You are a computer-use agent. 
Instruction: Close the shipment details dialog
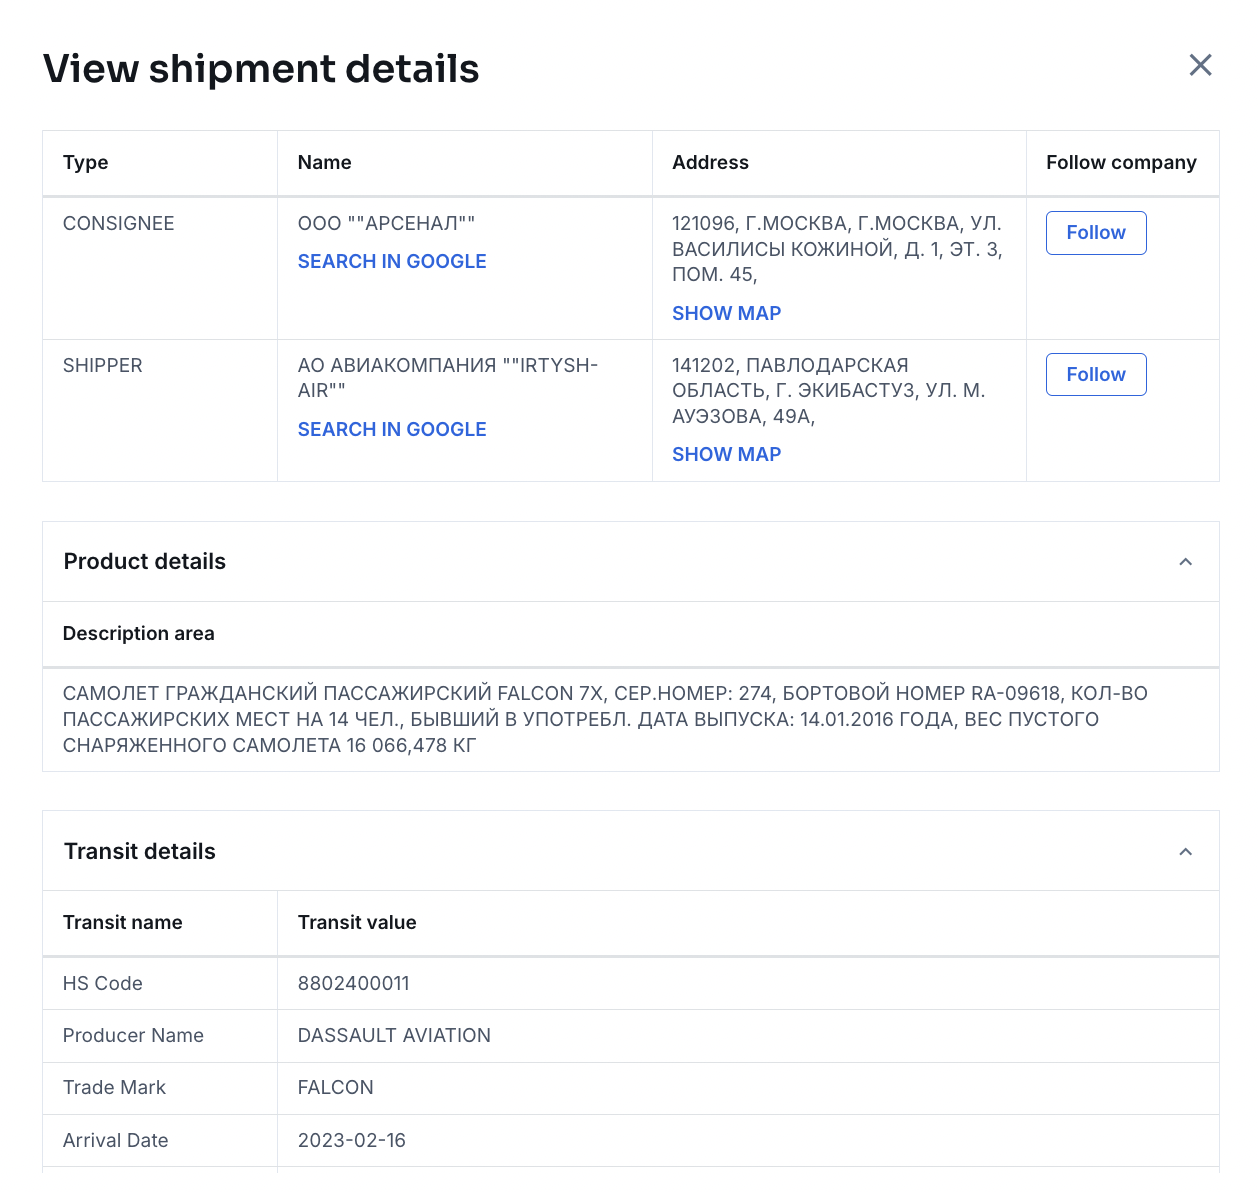click(1200, 66)
